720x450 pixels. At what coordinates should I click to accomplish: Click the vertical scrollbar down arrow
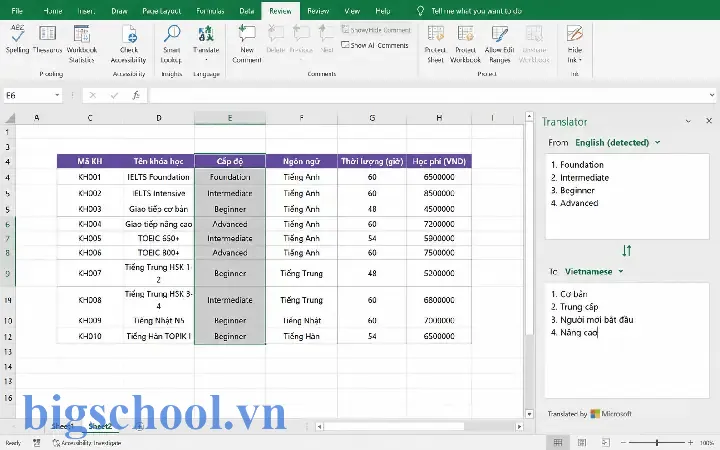529,414
